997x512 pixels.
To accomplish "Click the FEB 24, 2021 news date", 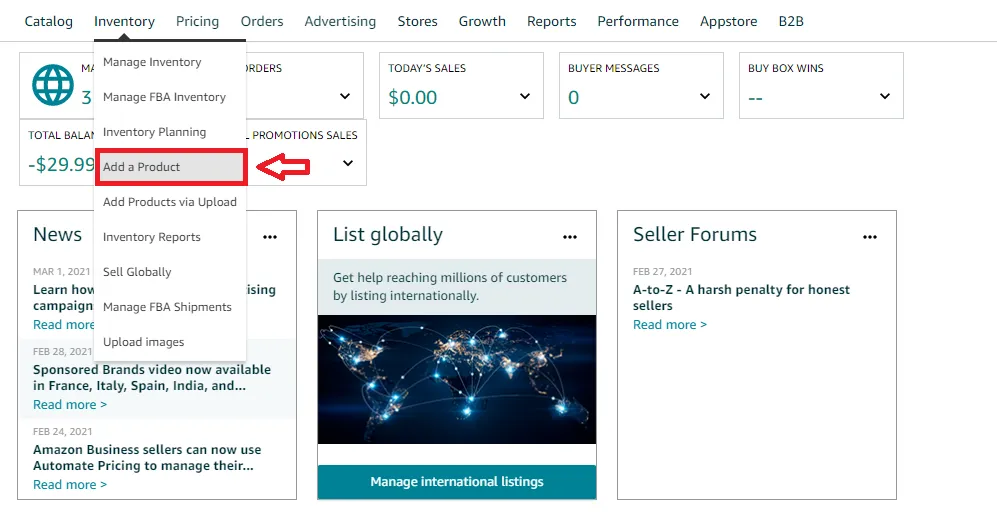I will (62, 431).
